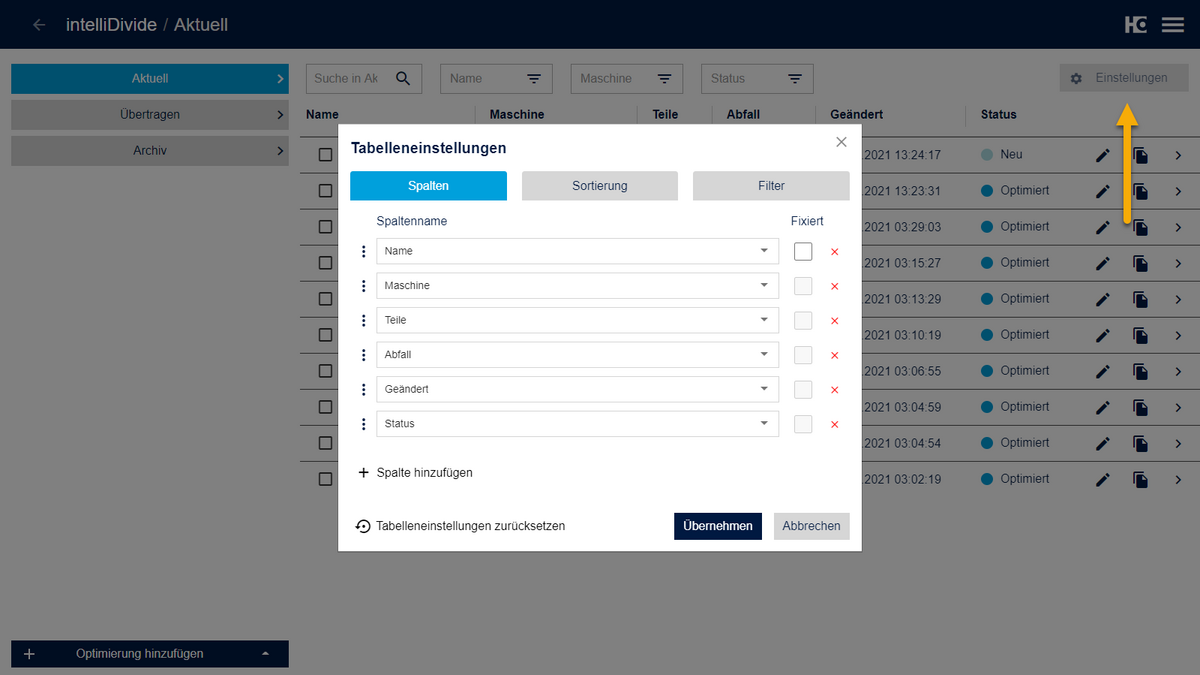Add a column via Spalte hinzufügen

click(415, 472)
